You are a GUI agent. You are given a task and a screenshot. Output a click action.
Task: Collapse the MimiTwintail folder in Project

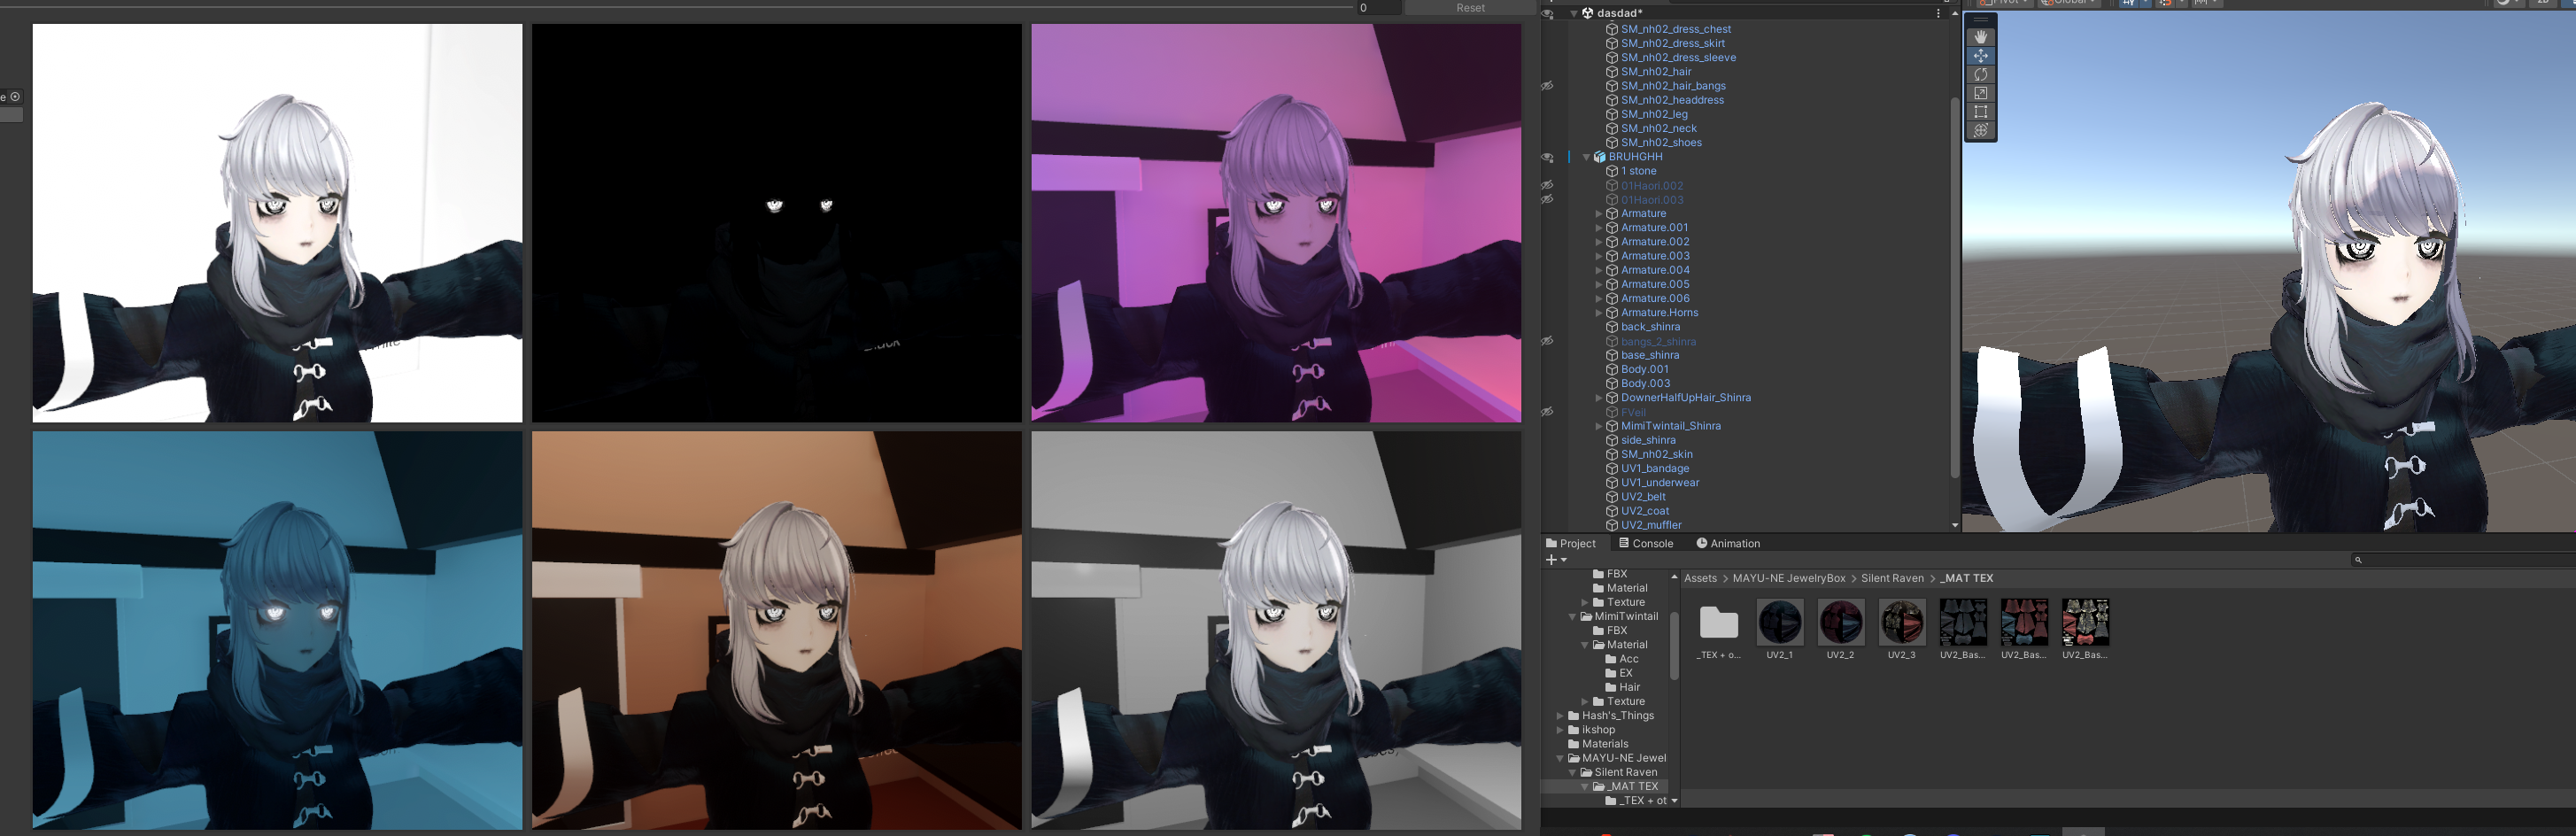1573,617
